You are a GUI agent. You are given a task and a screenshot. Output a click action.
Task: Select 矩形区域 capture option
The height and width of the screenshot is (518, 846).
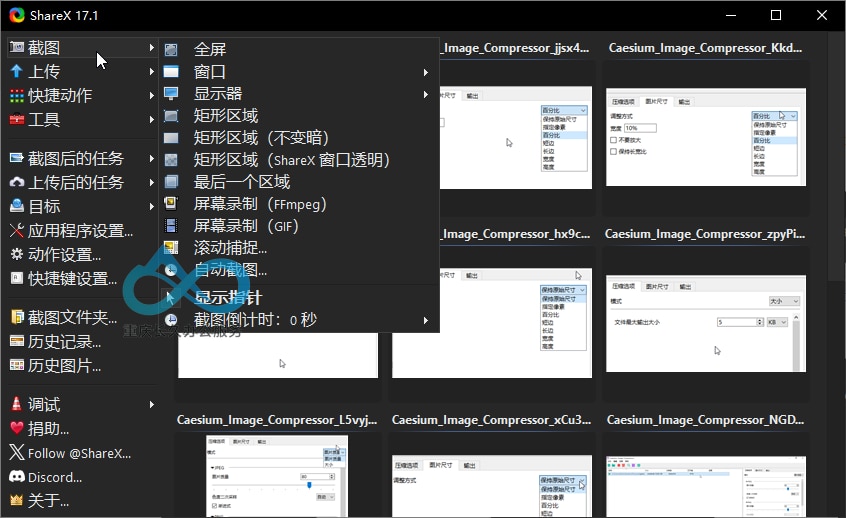tap(299, 115)
